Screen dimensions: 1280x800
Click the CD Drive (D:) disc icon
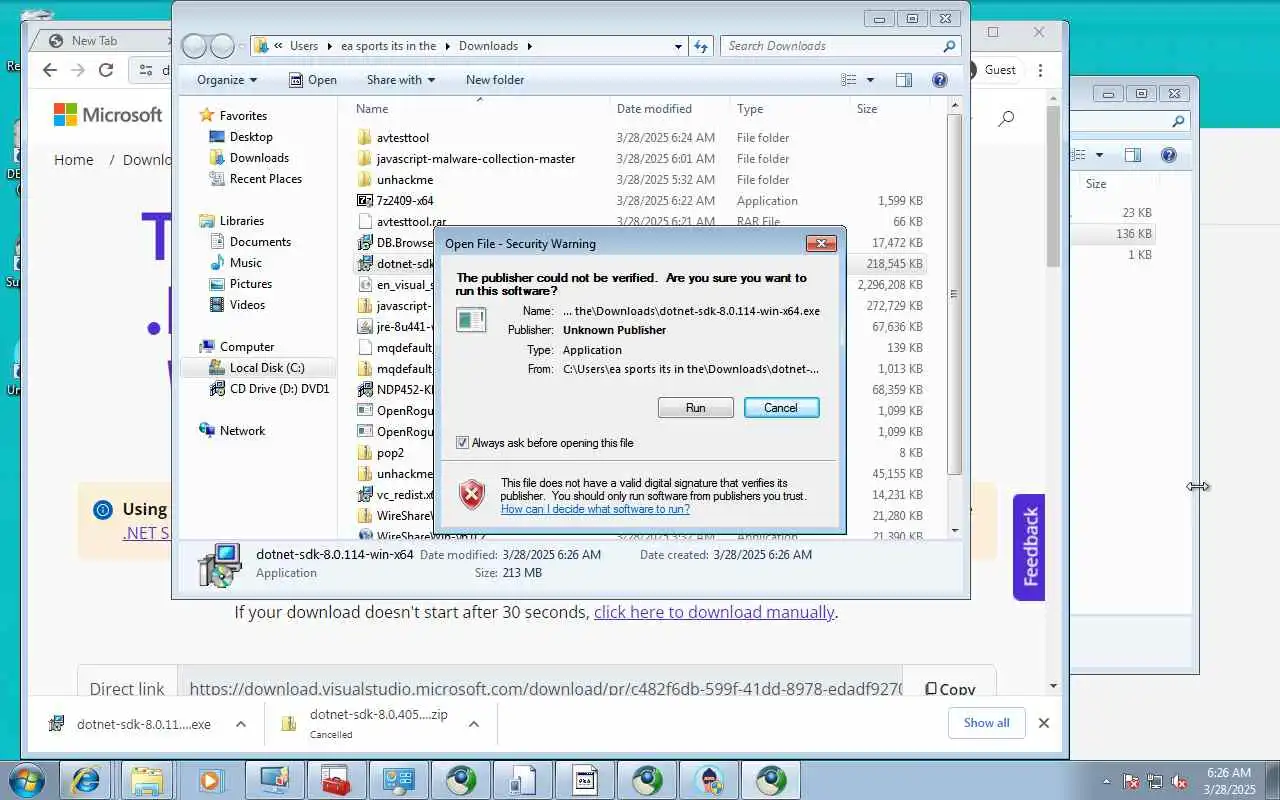(217, 389)
